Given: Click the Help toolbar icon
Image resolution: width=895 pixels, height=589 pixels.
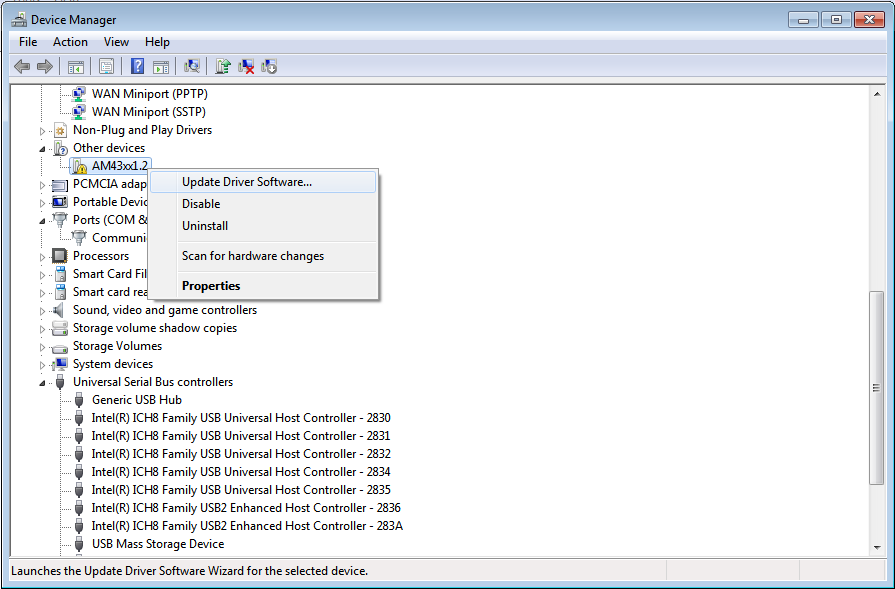Looking at the screenshot, I should 137,66.
